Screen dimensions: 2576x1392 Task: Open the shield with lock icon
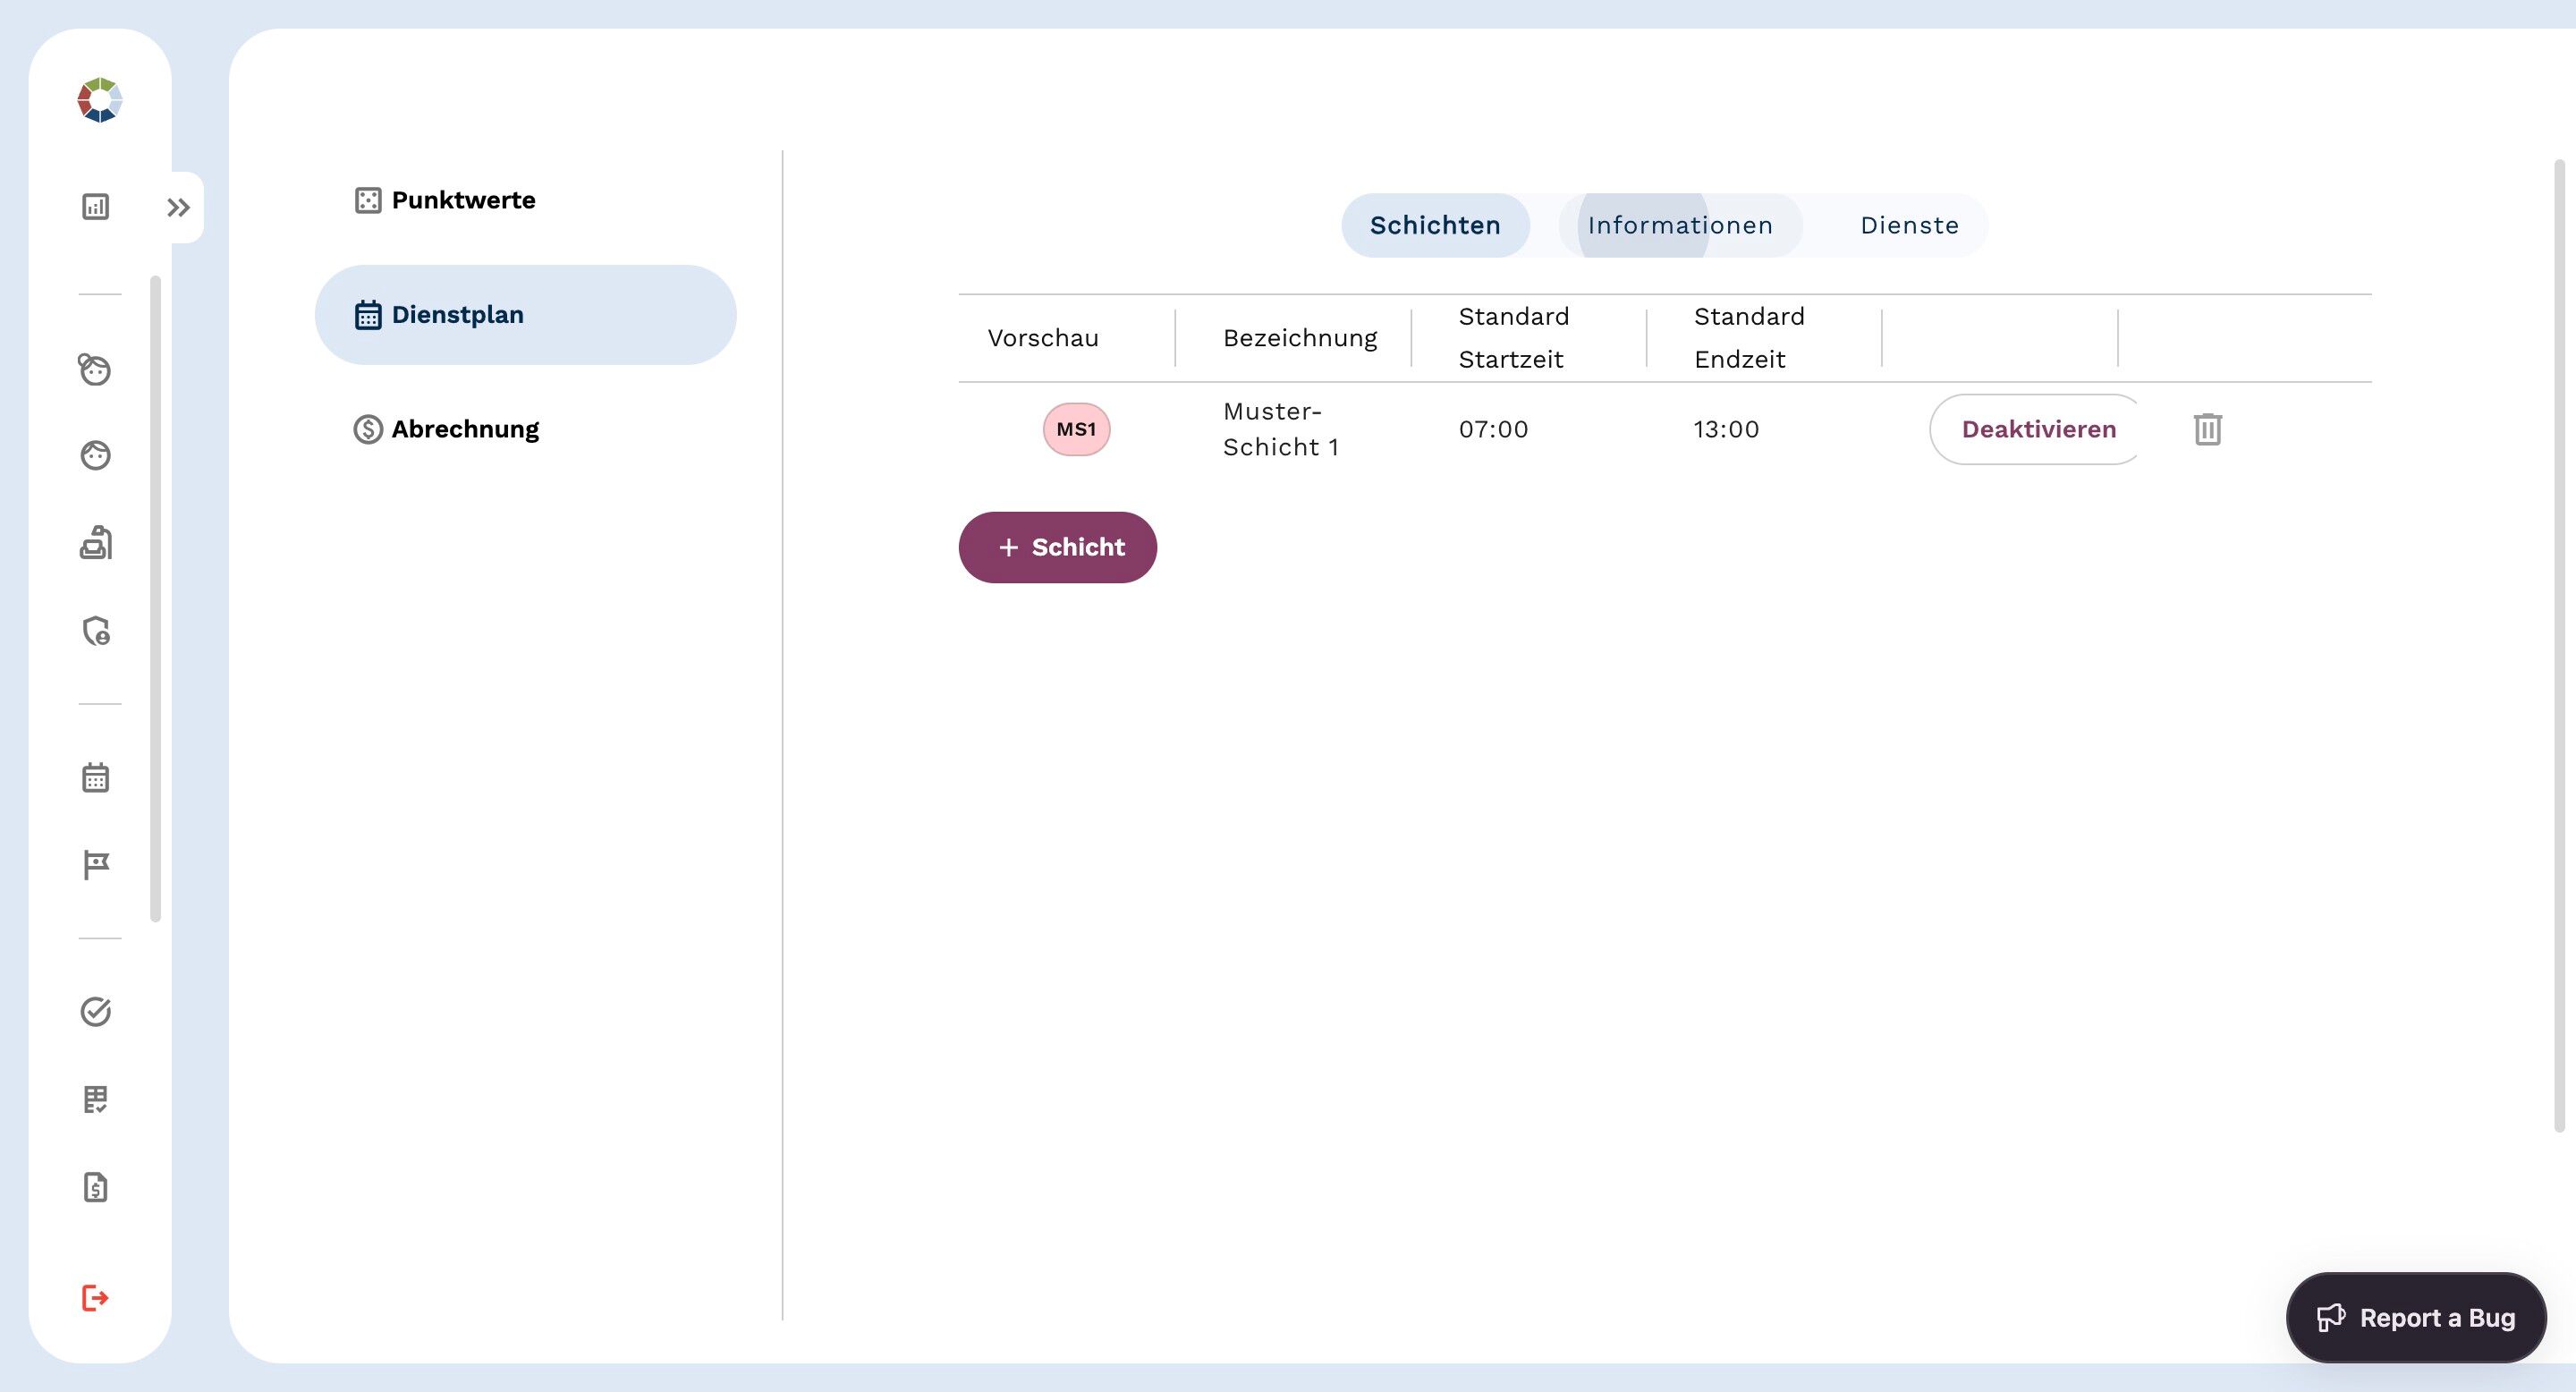click(x=96, y=631)
